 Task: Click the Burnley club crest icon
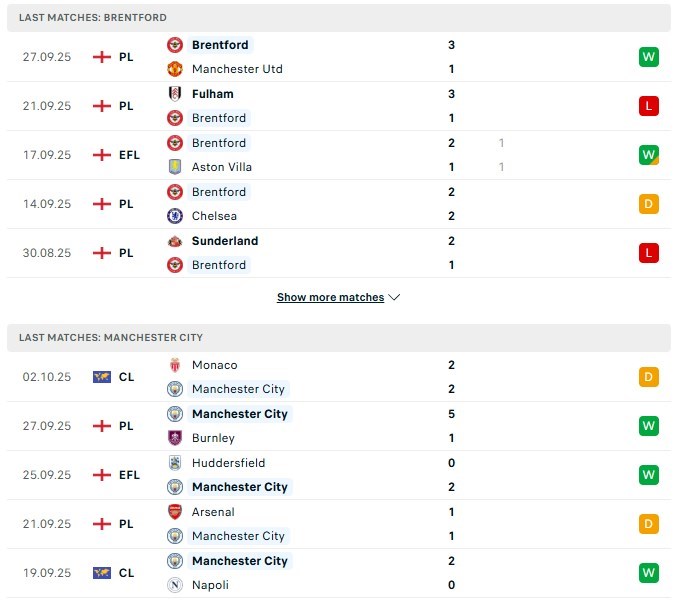point(175,438)
